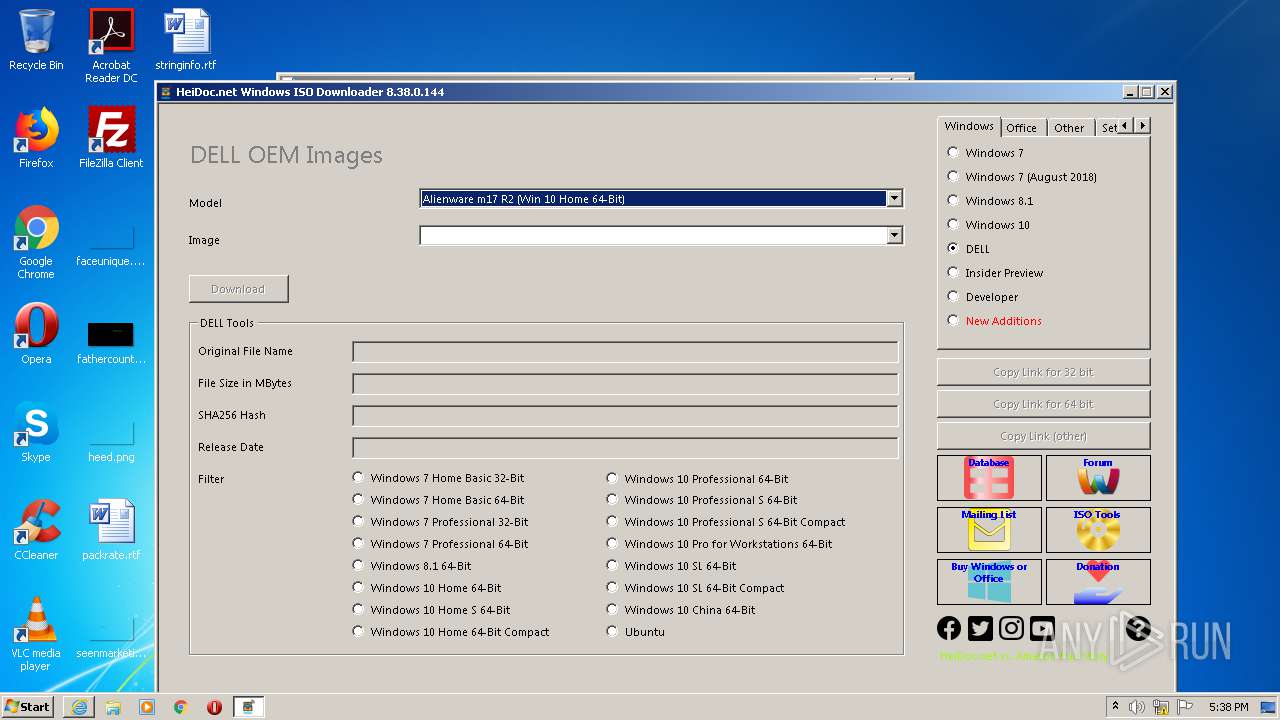Screen dimensions: 1280x720
Task: Select the Insider Preview radio option
Action: click(995, 273)
